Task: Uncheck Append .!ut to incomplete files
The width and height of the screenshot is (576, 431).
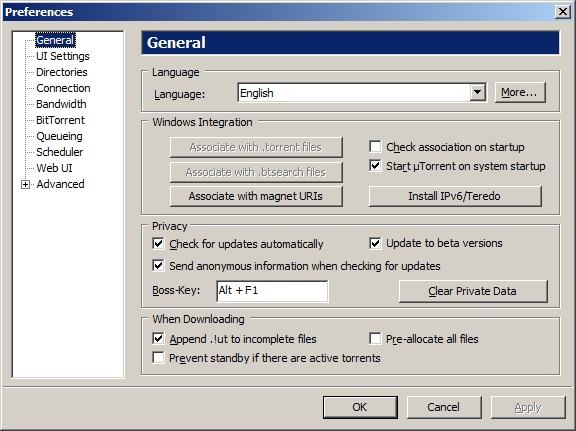Action: coord(158,338)
